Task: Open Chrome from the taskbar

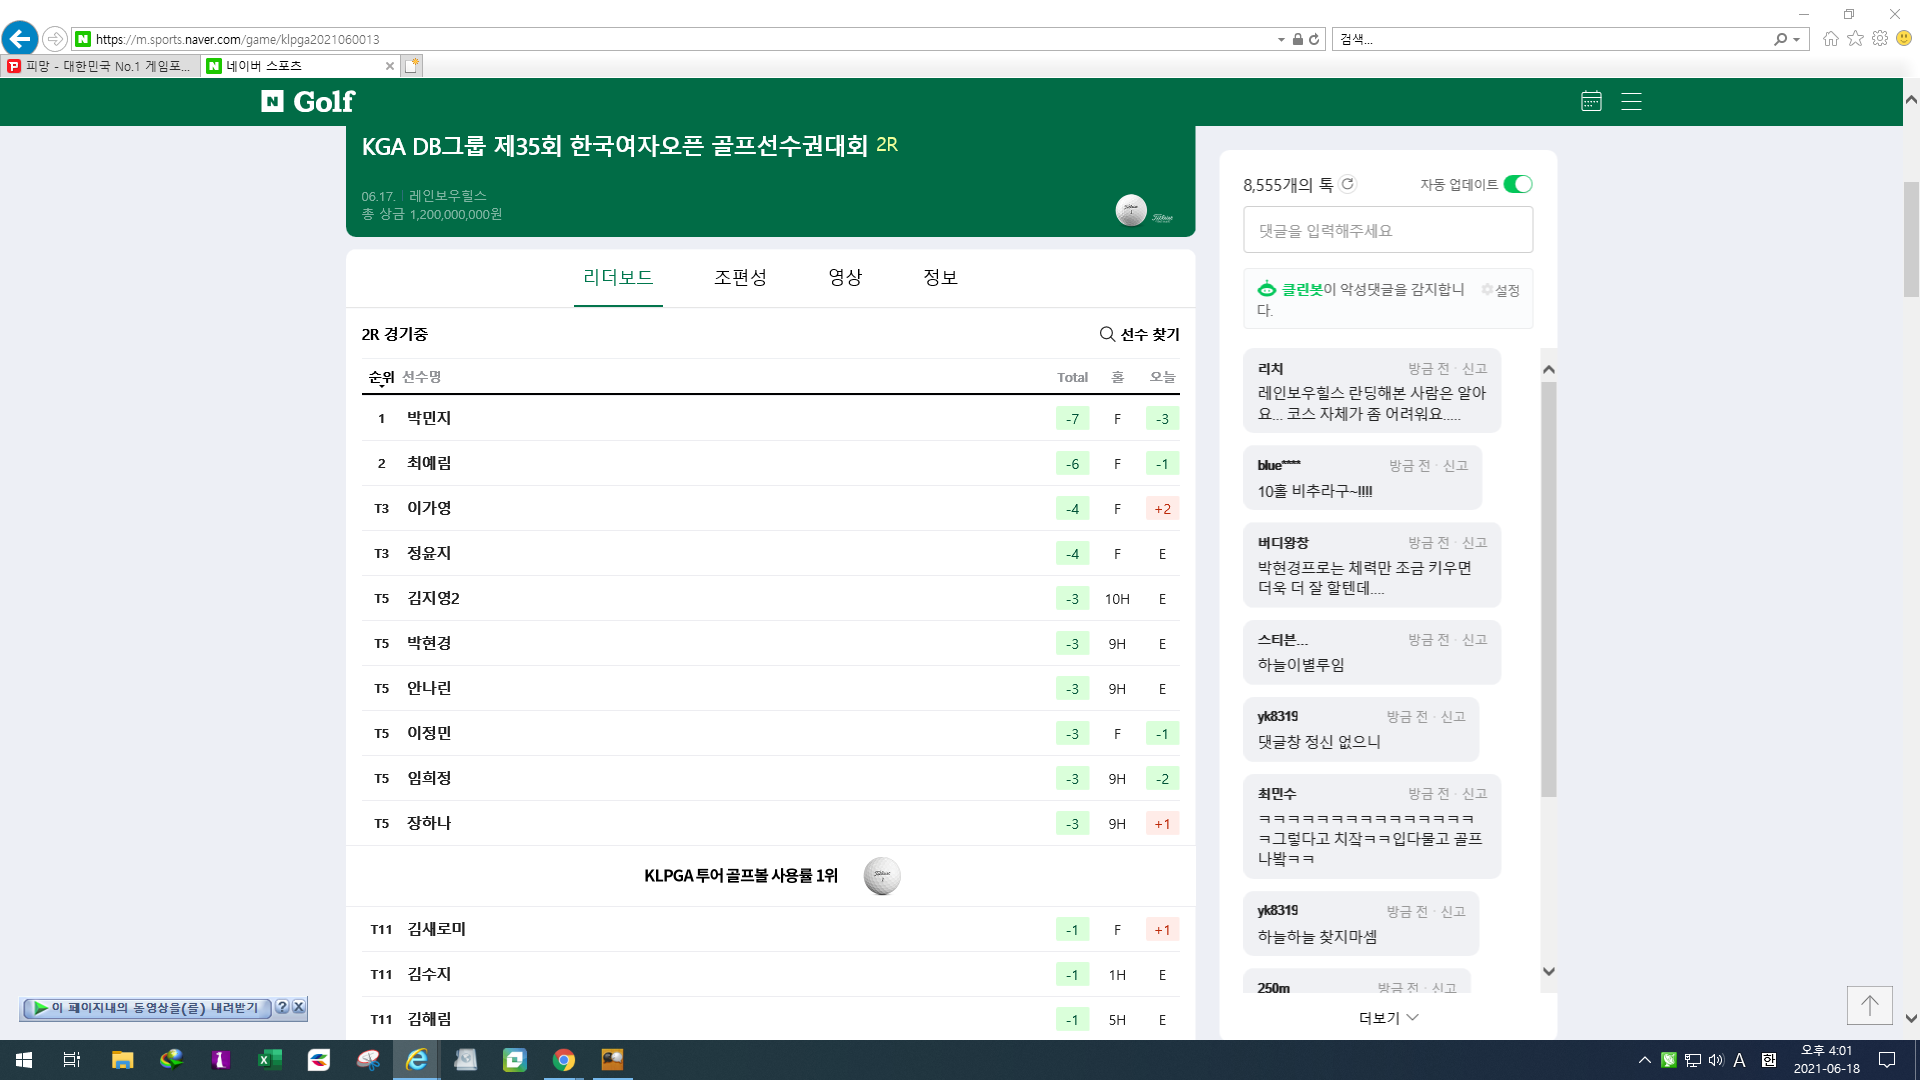Action: [x=564, y=1060]
